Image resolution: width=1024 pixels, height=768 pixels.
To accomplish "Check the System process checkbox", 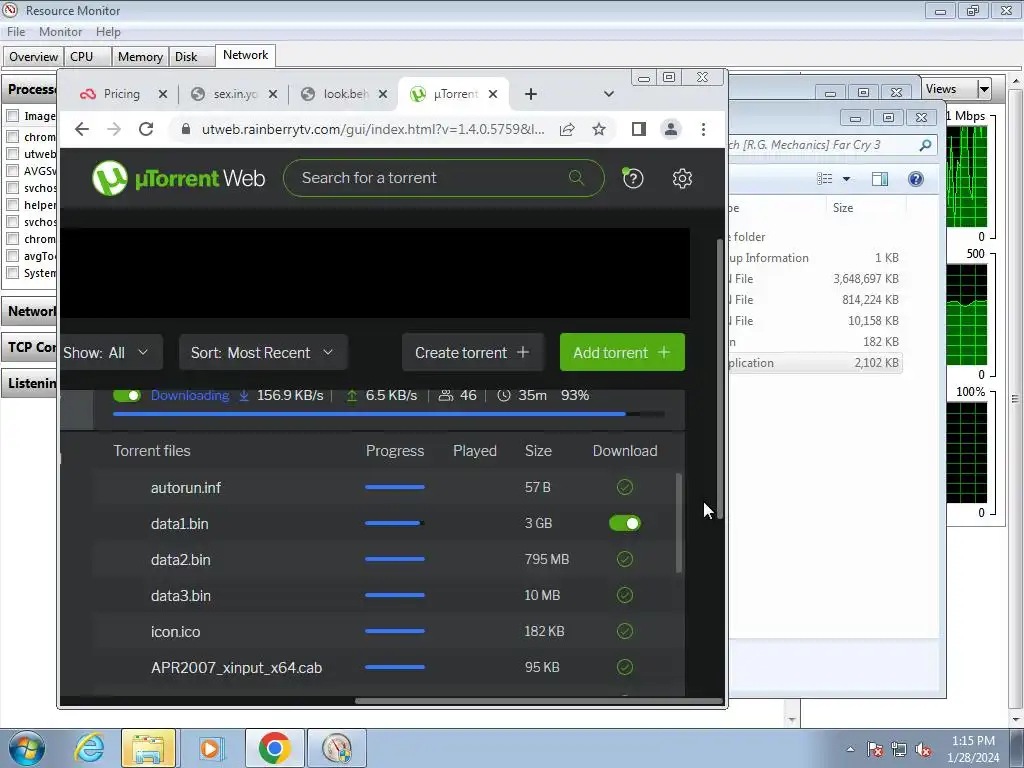I will (x=12, y=273).
